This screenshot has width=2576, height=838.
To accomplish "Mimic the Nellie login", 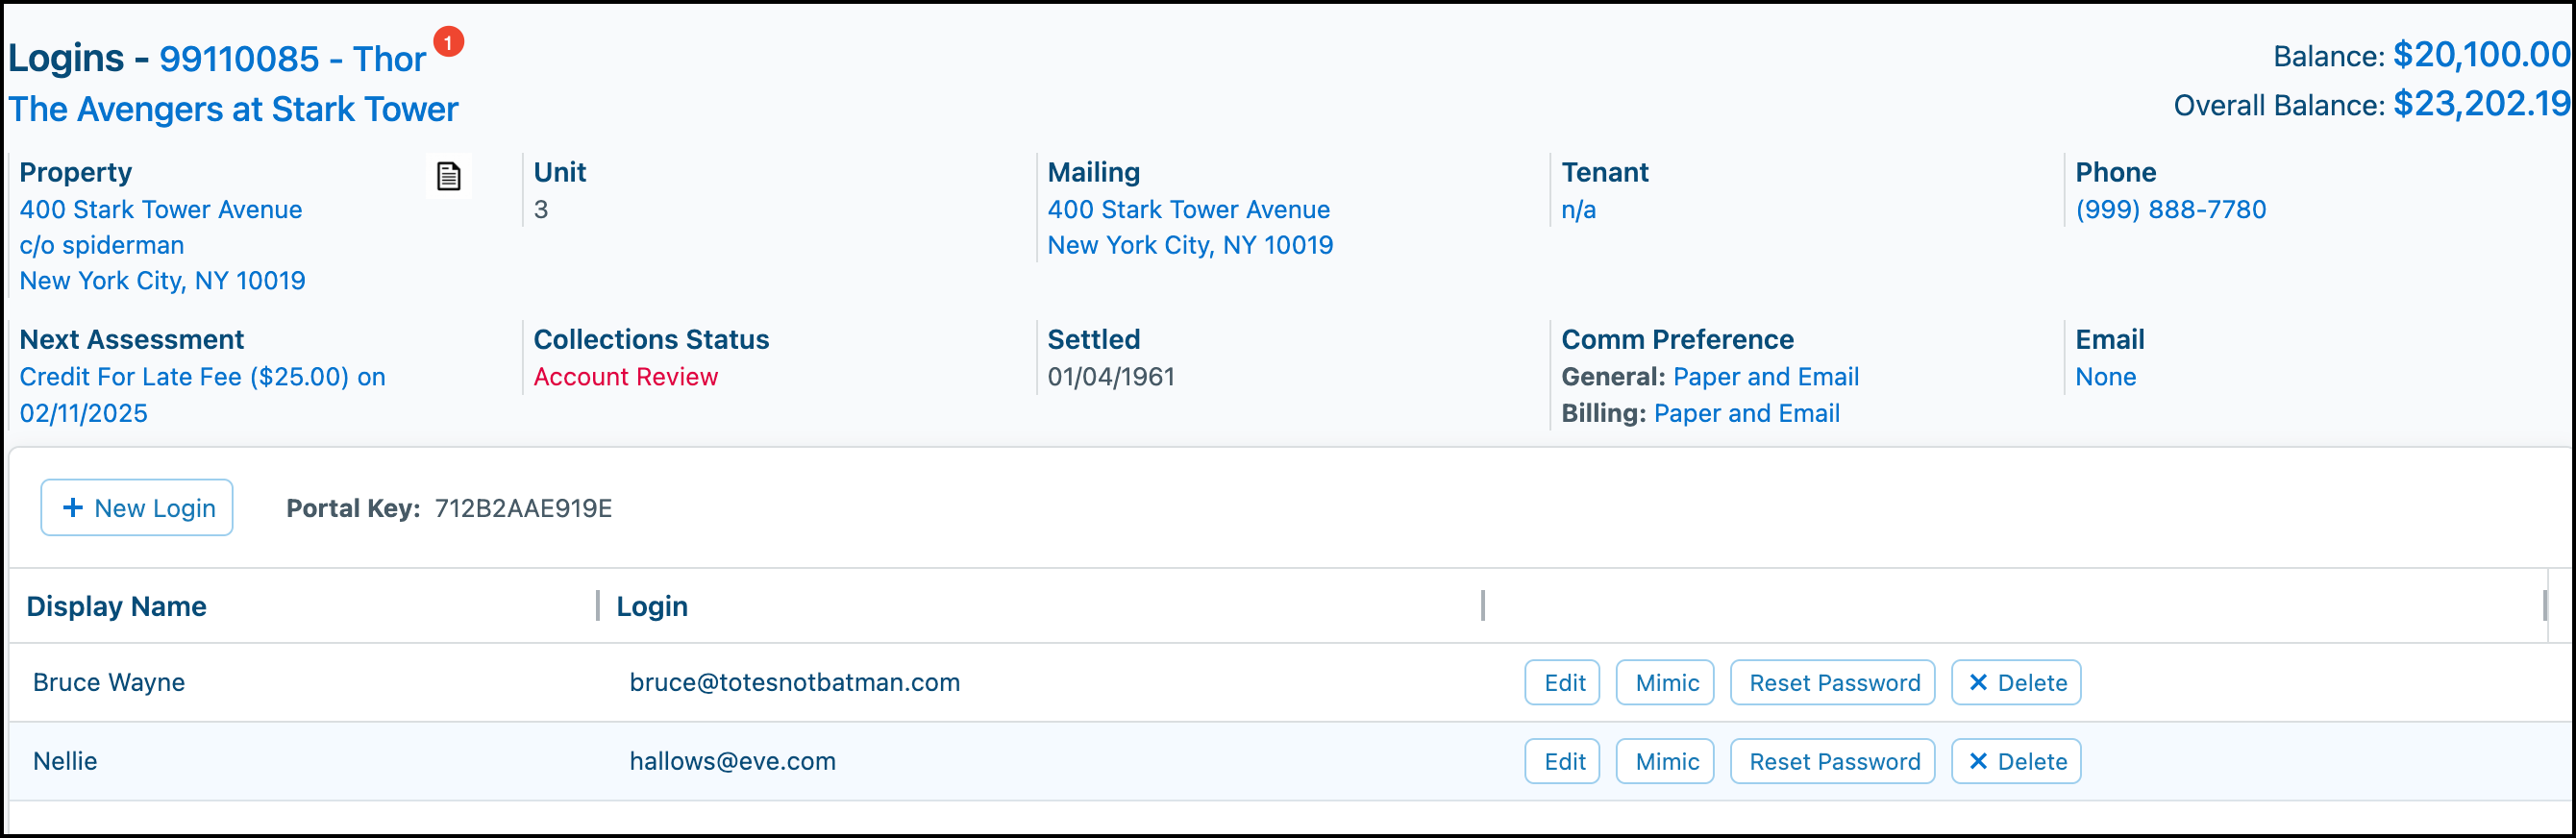I will tap(1665, 762).
